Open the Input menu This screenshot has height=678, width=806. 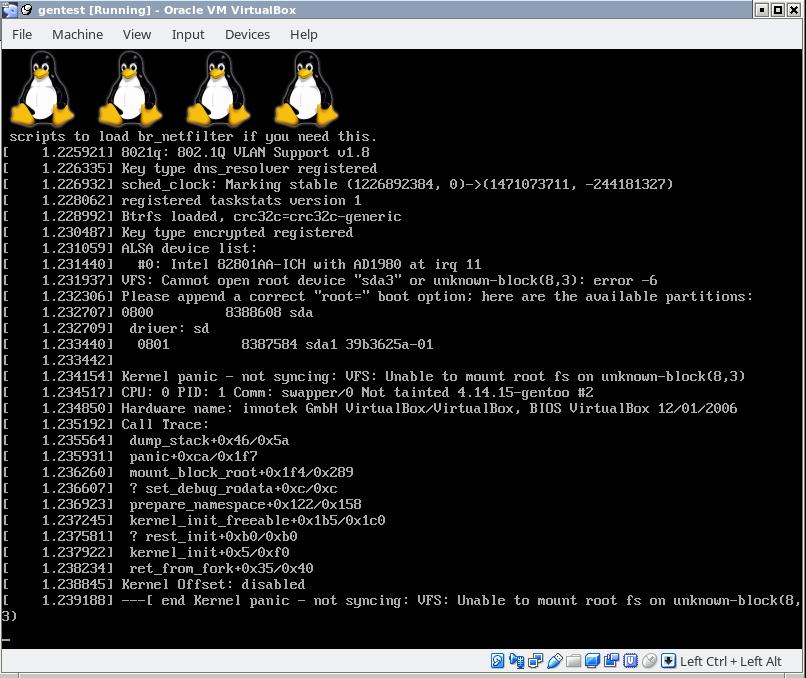point(188,34)
